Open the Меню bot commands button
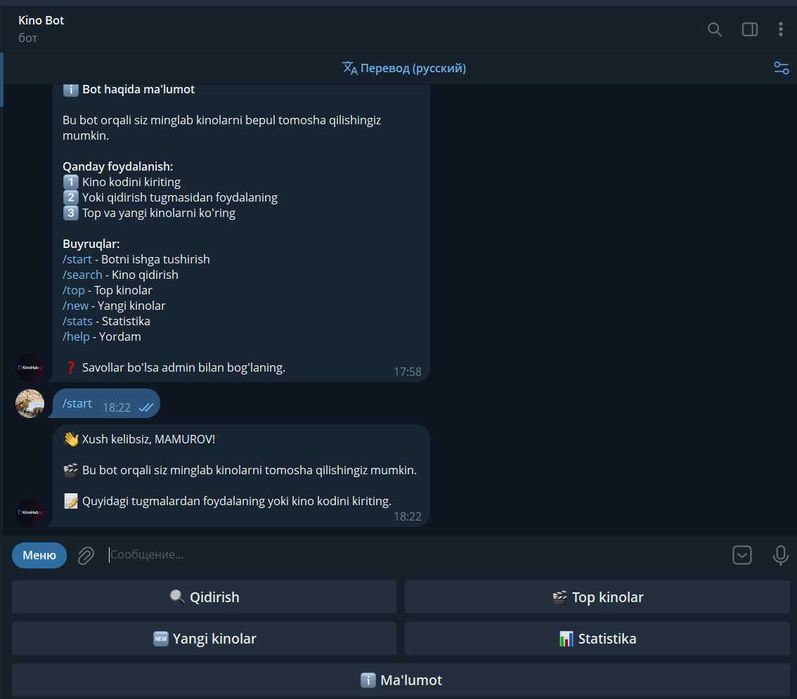Screen dimensions: 797x699 tap(39, 555)
